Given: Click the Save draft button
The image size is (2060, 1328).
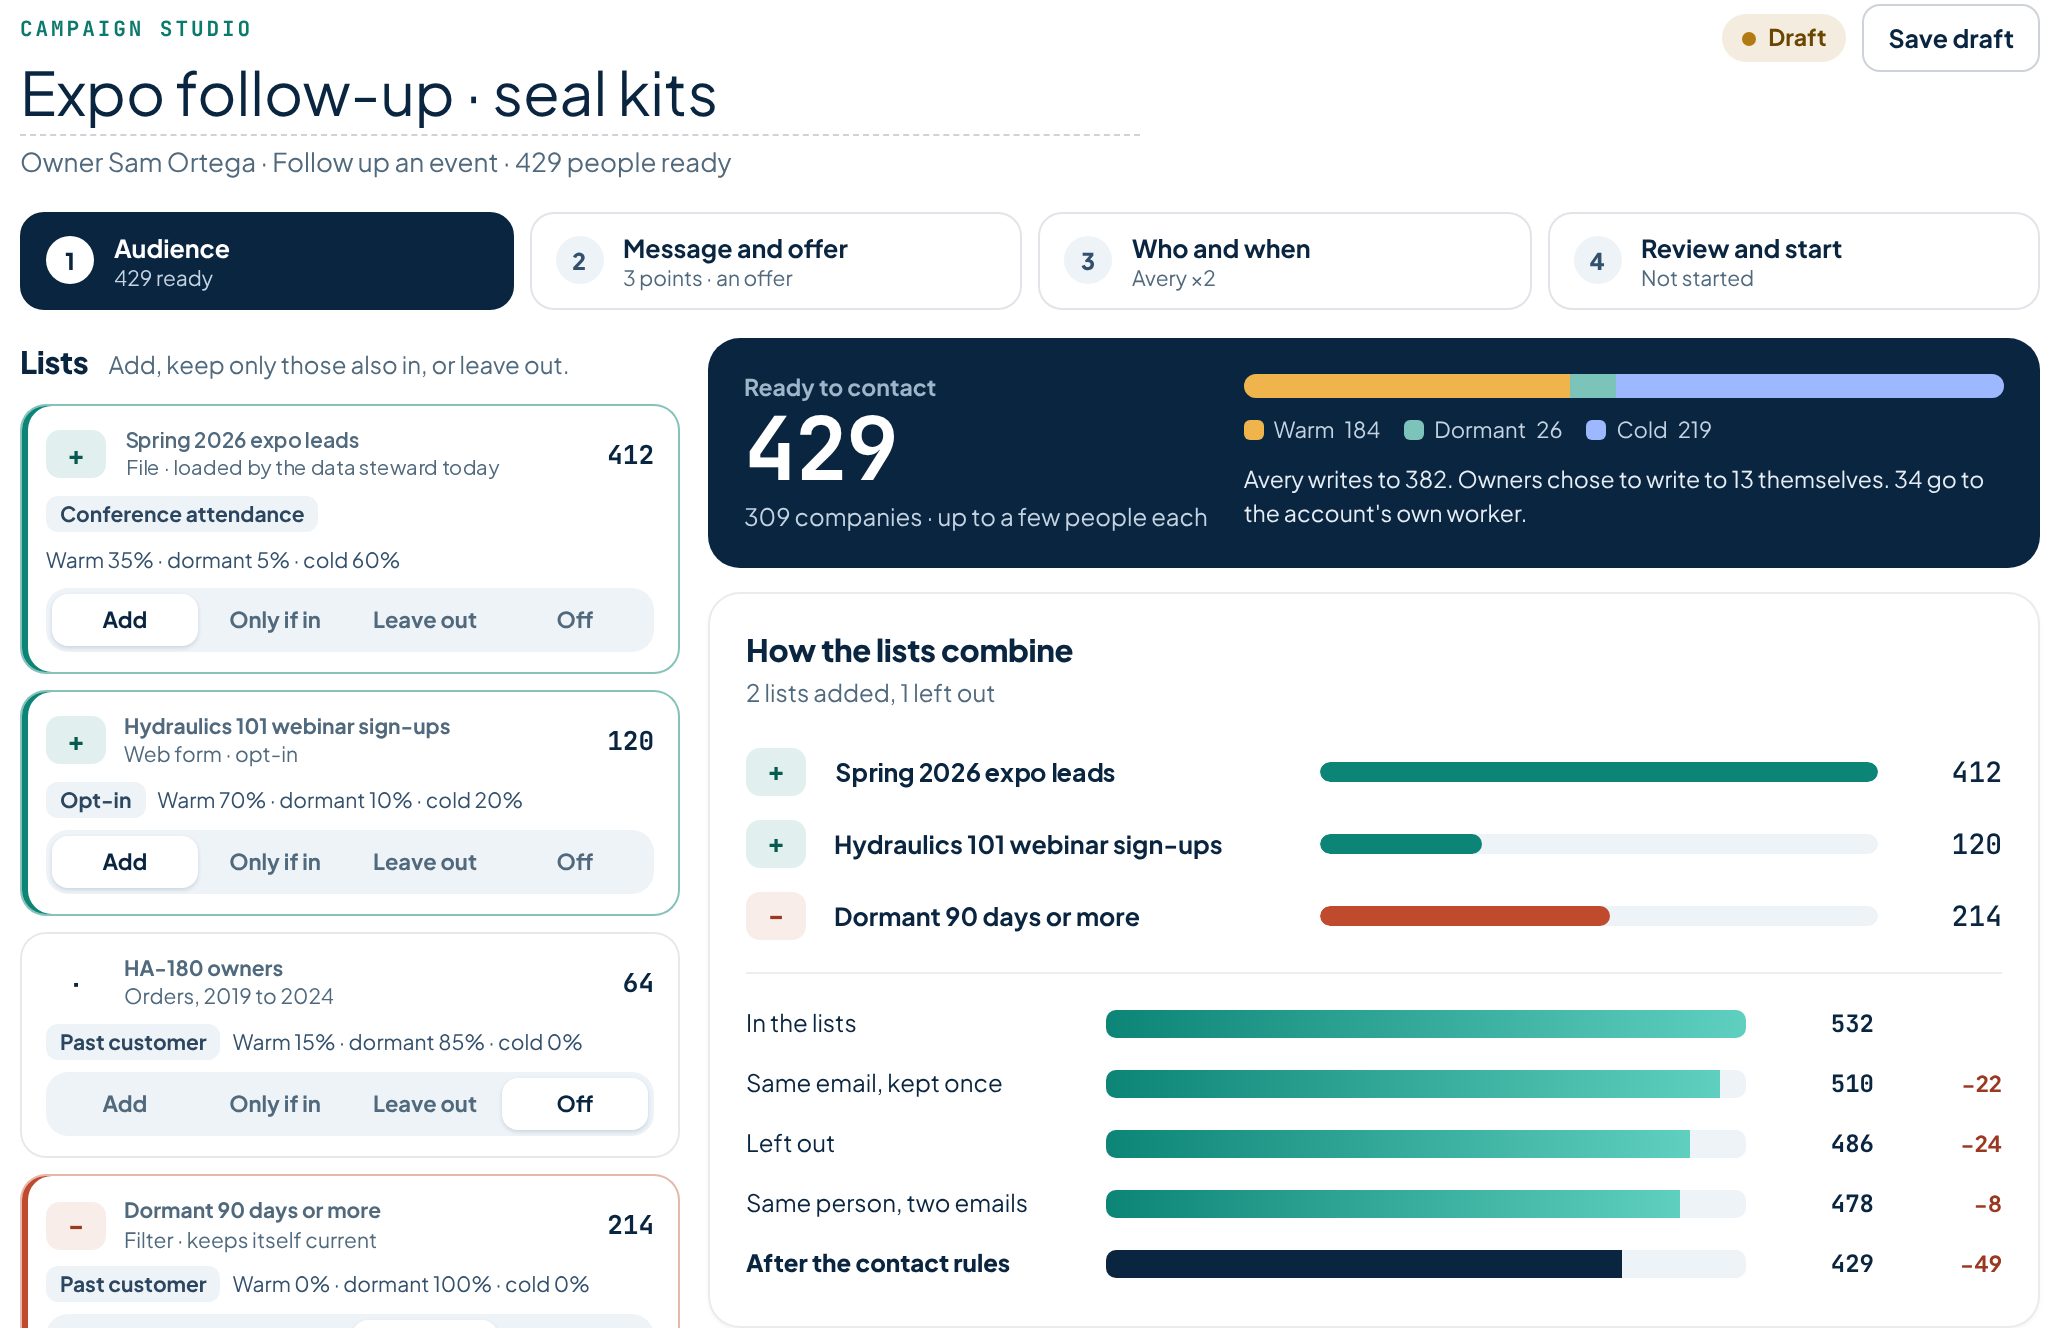Looking at the screenshot, I should (x=1951, y=39).
